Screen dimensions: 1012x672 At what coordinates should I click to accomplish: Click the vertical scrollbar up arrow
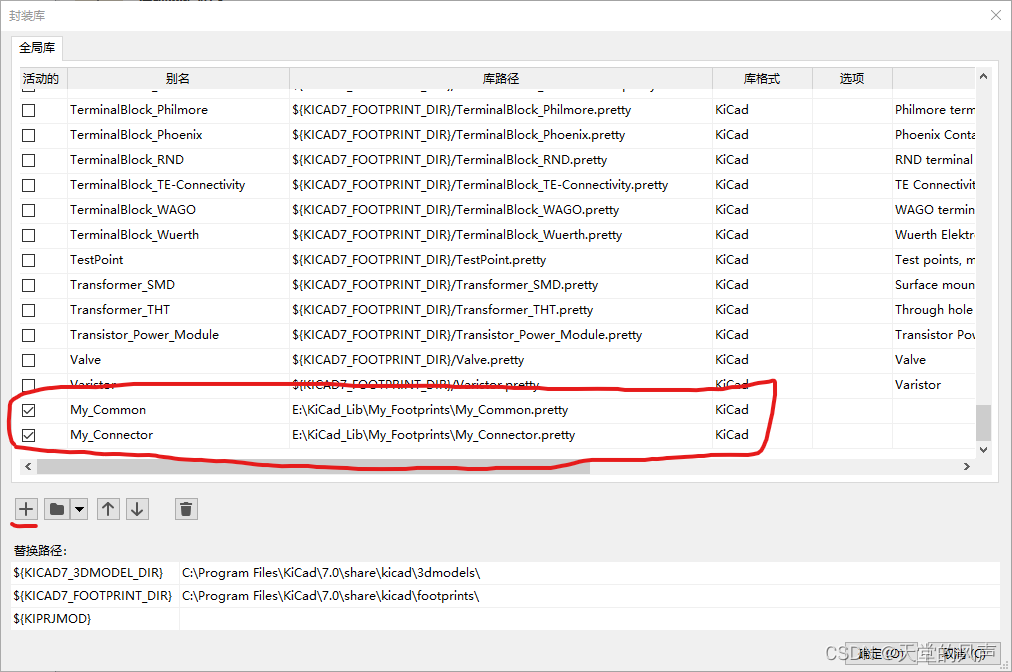coord(983,76)
